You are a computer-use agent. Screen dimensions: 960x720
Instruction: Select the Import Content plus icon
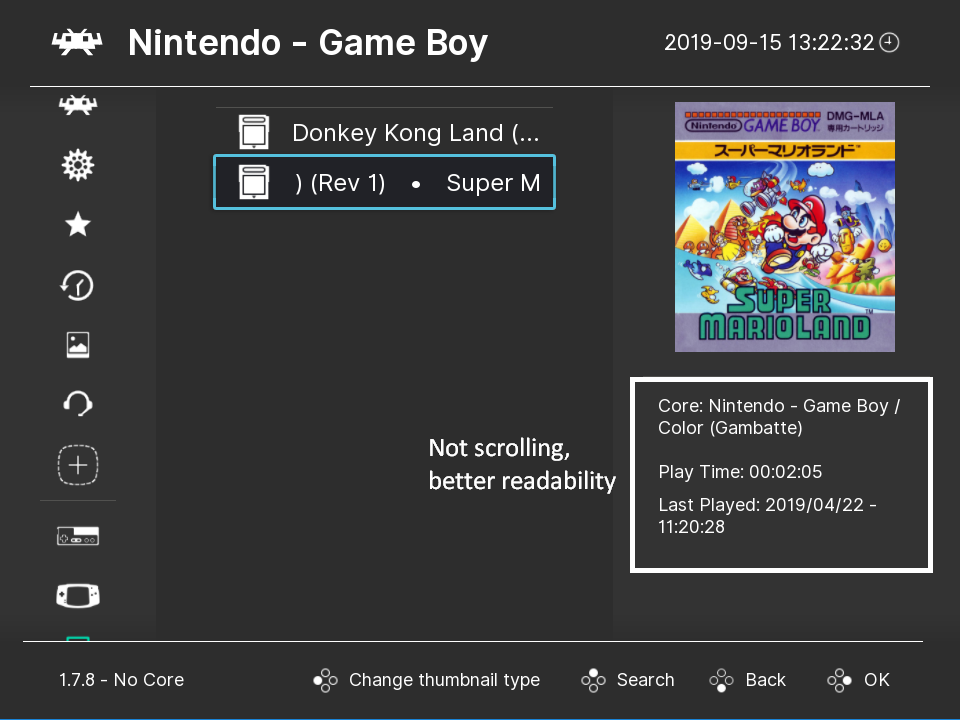[x=78, y=464]
